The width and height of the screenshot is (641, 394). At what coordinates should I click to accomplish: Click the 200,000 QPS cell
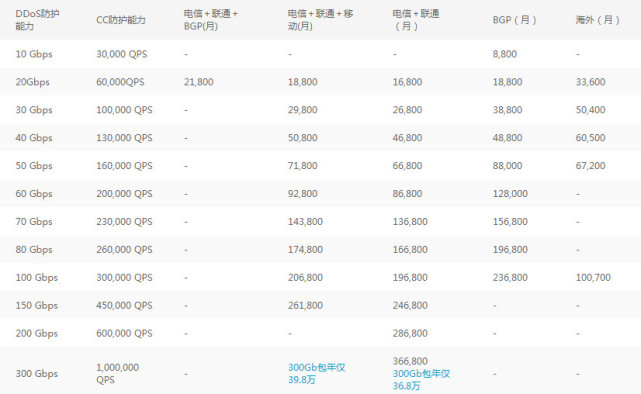pos(124,194)
